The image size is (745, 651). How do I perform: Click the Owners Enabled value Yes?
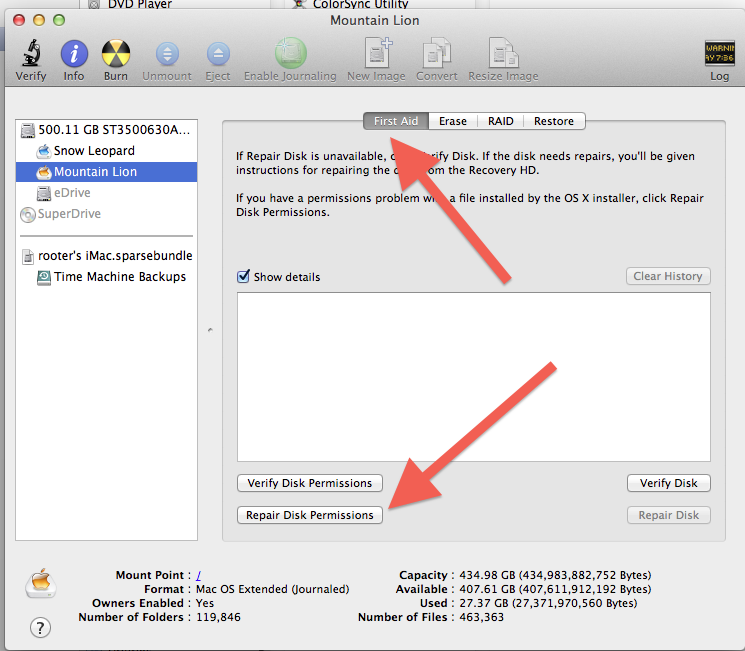[205, 603]
